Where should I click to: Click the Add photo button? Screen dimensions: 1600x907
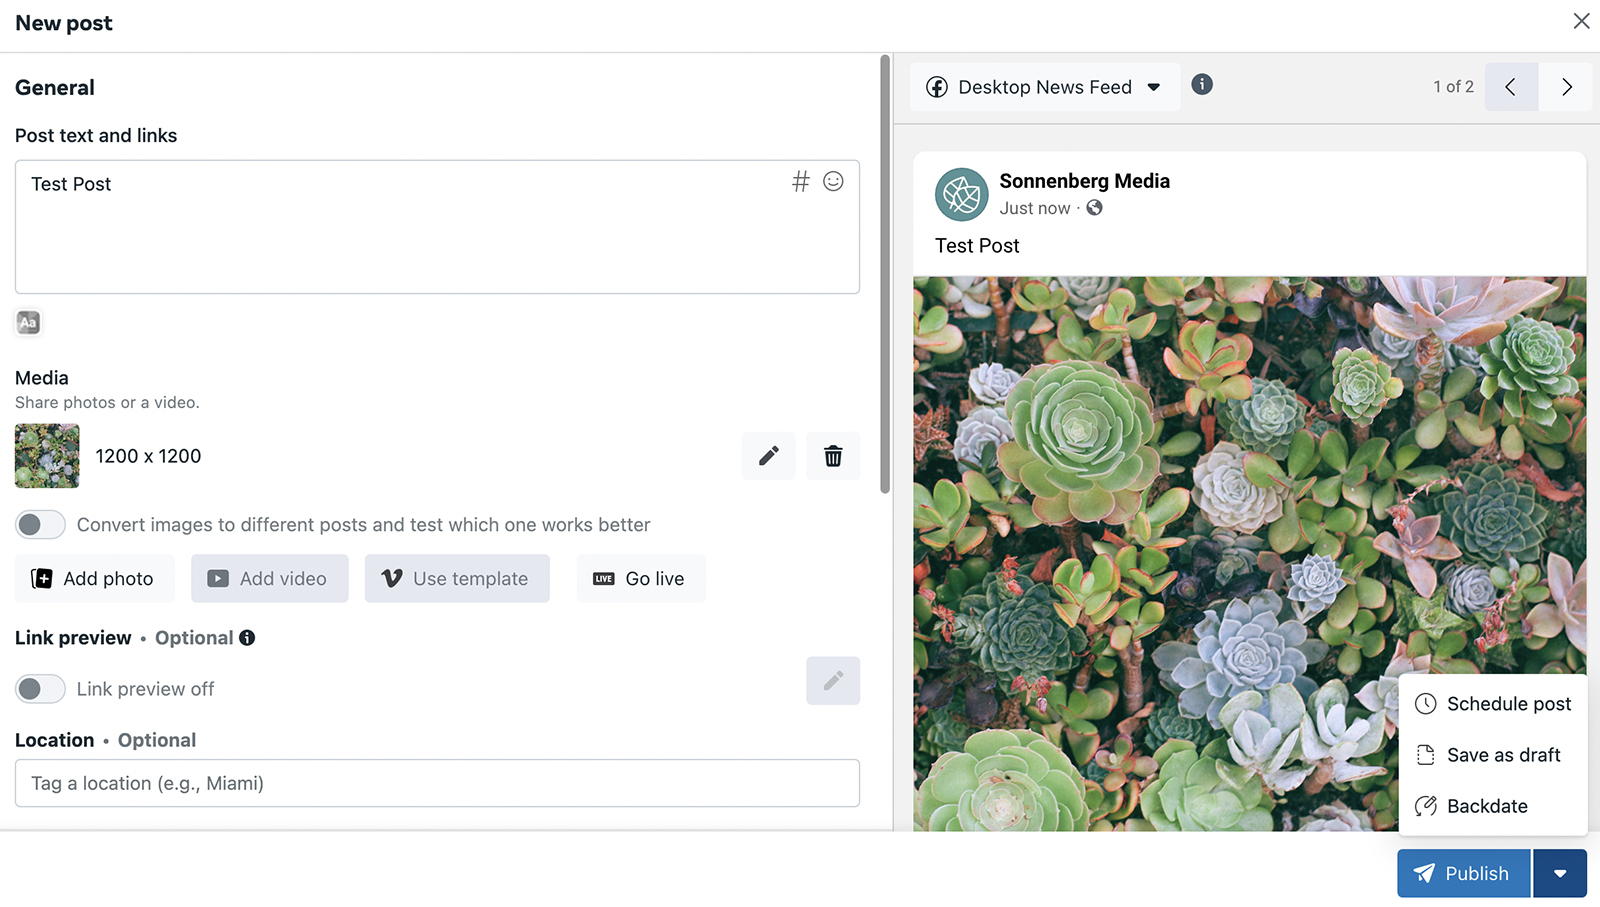(x=94, y=579)
